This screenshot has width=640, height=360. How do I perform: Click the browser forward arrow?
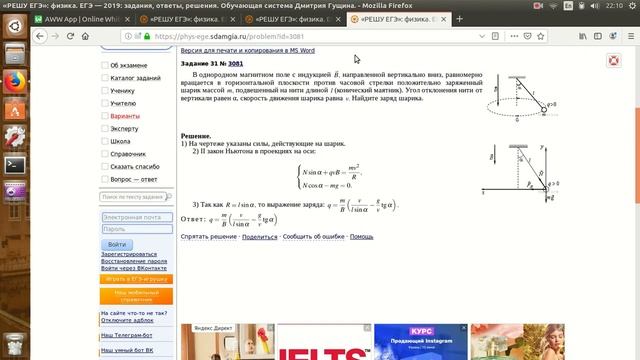pyautogui.click(x=55, y=36)
